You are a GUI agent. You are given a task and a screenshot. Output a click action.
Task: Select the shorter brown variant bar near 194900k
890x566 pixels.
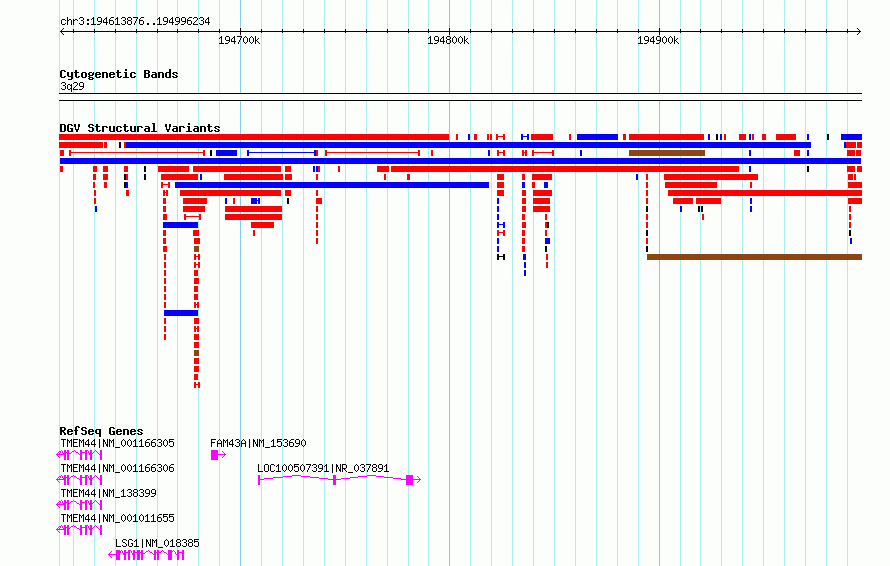click(x=667, y=153)
